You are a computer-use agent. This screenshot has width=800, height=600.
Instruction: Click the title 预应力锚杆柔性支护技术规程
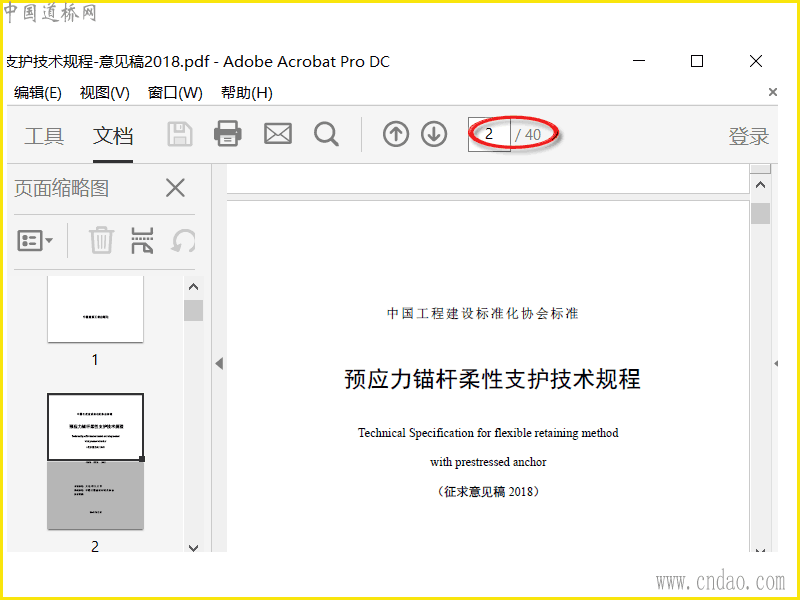click(492, 379)
